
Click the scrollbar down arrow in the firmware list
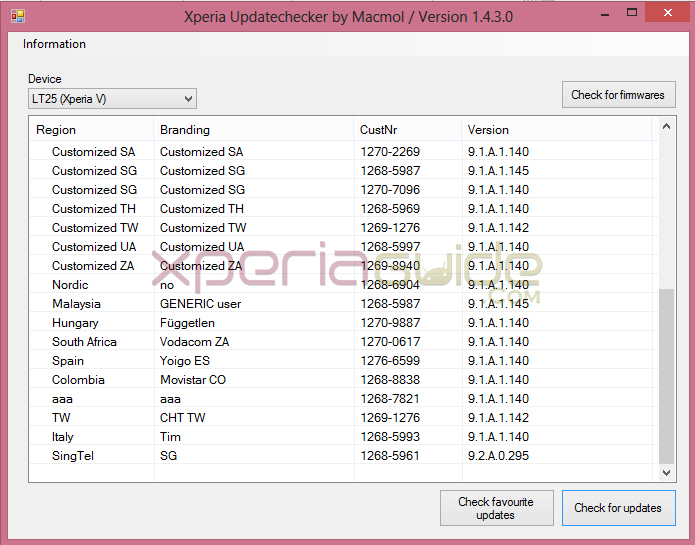coord(666,472)
